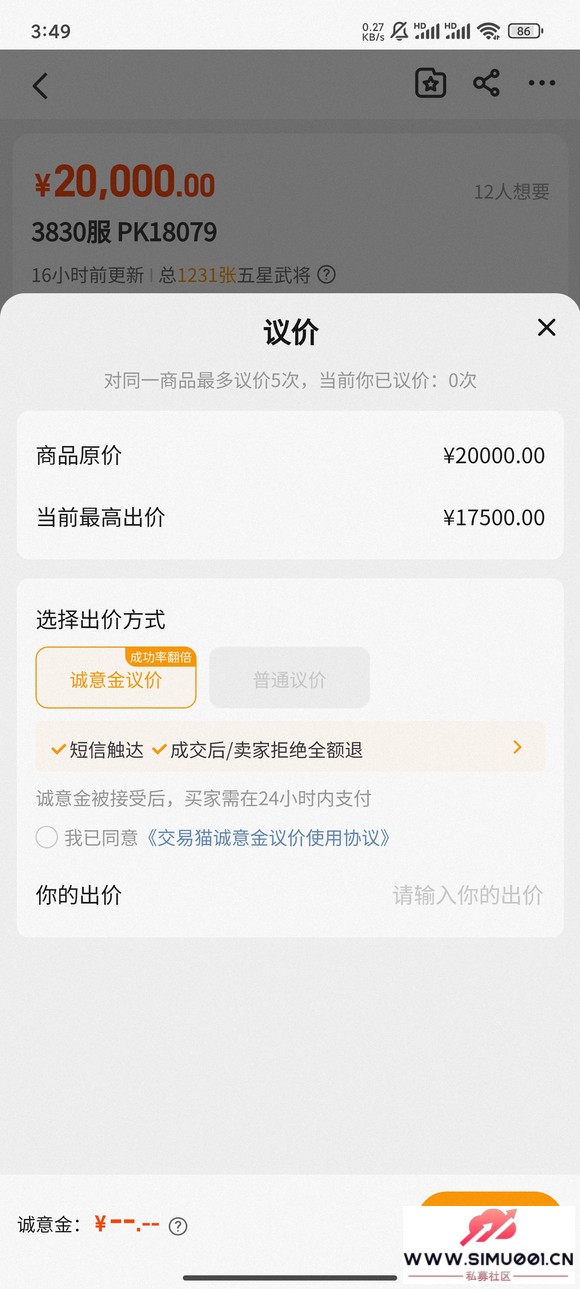Favorite the listing with star icon
Image resolution: width=580 pixels, height=1289 pixels.
431,84
